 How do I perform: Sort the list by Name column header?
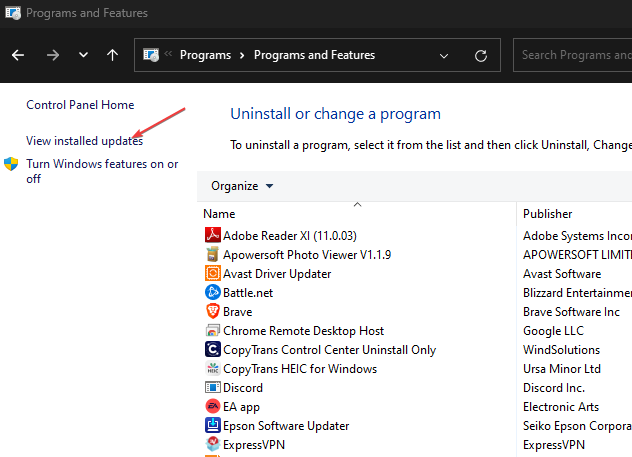220,214
